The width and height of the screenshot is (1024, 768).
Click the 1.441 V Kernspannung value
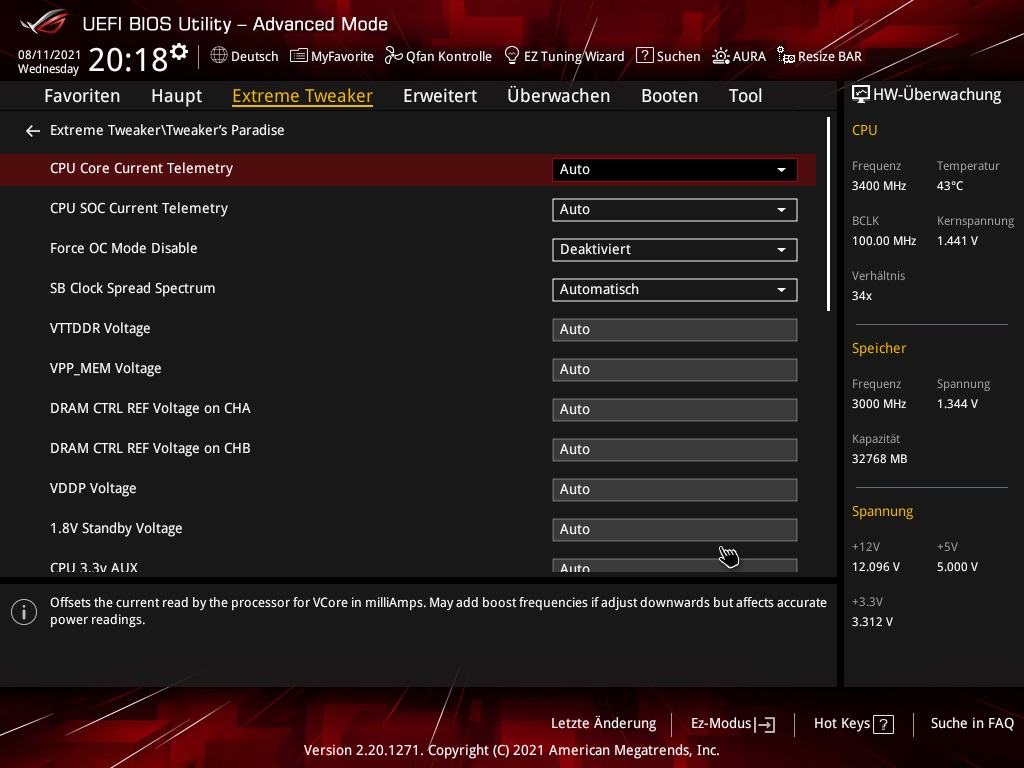click(x=957, y=241)
